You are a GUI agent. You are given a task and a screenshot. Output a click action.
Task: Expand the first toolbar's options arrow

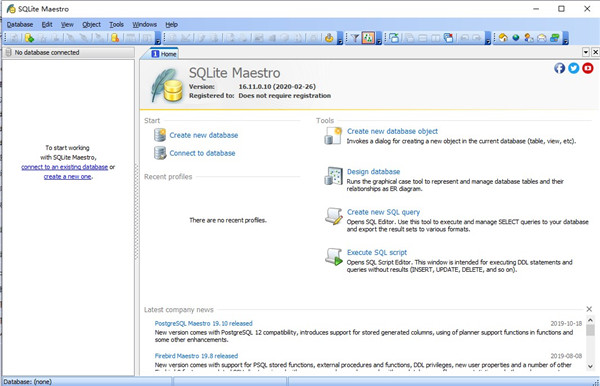pos(158,38)
